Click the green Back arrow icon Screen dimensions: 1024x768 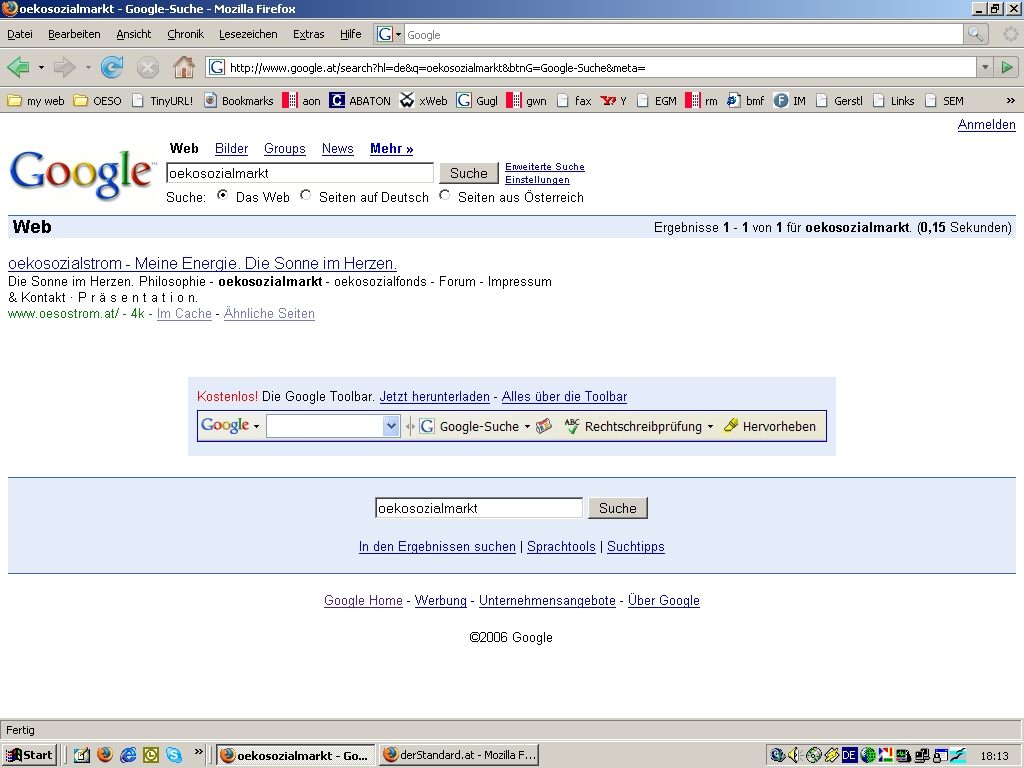[18, 67]
